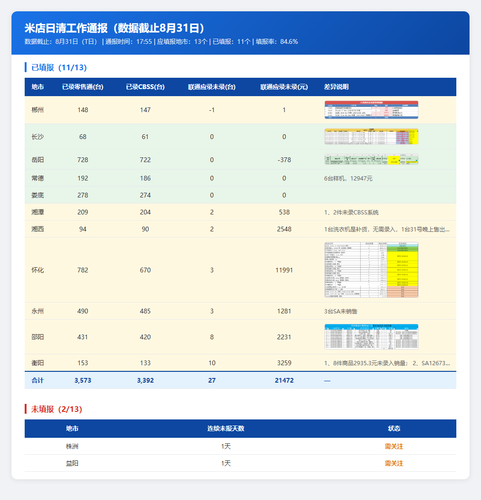The image size is (481, 500).
Task: Select the 永州 city cell
Action: coord(38,311)
